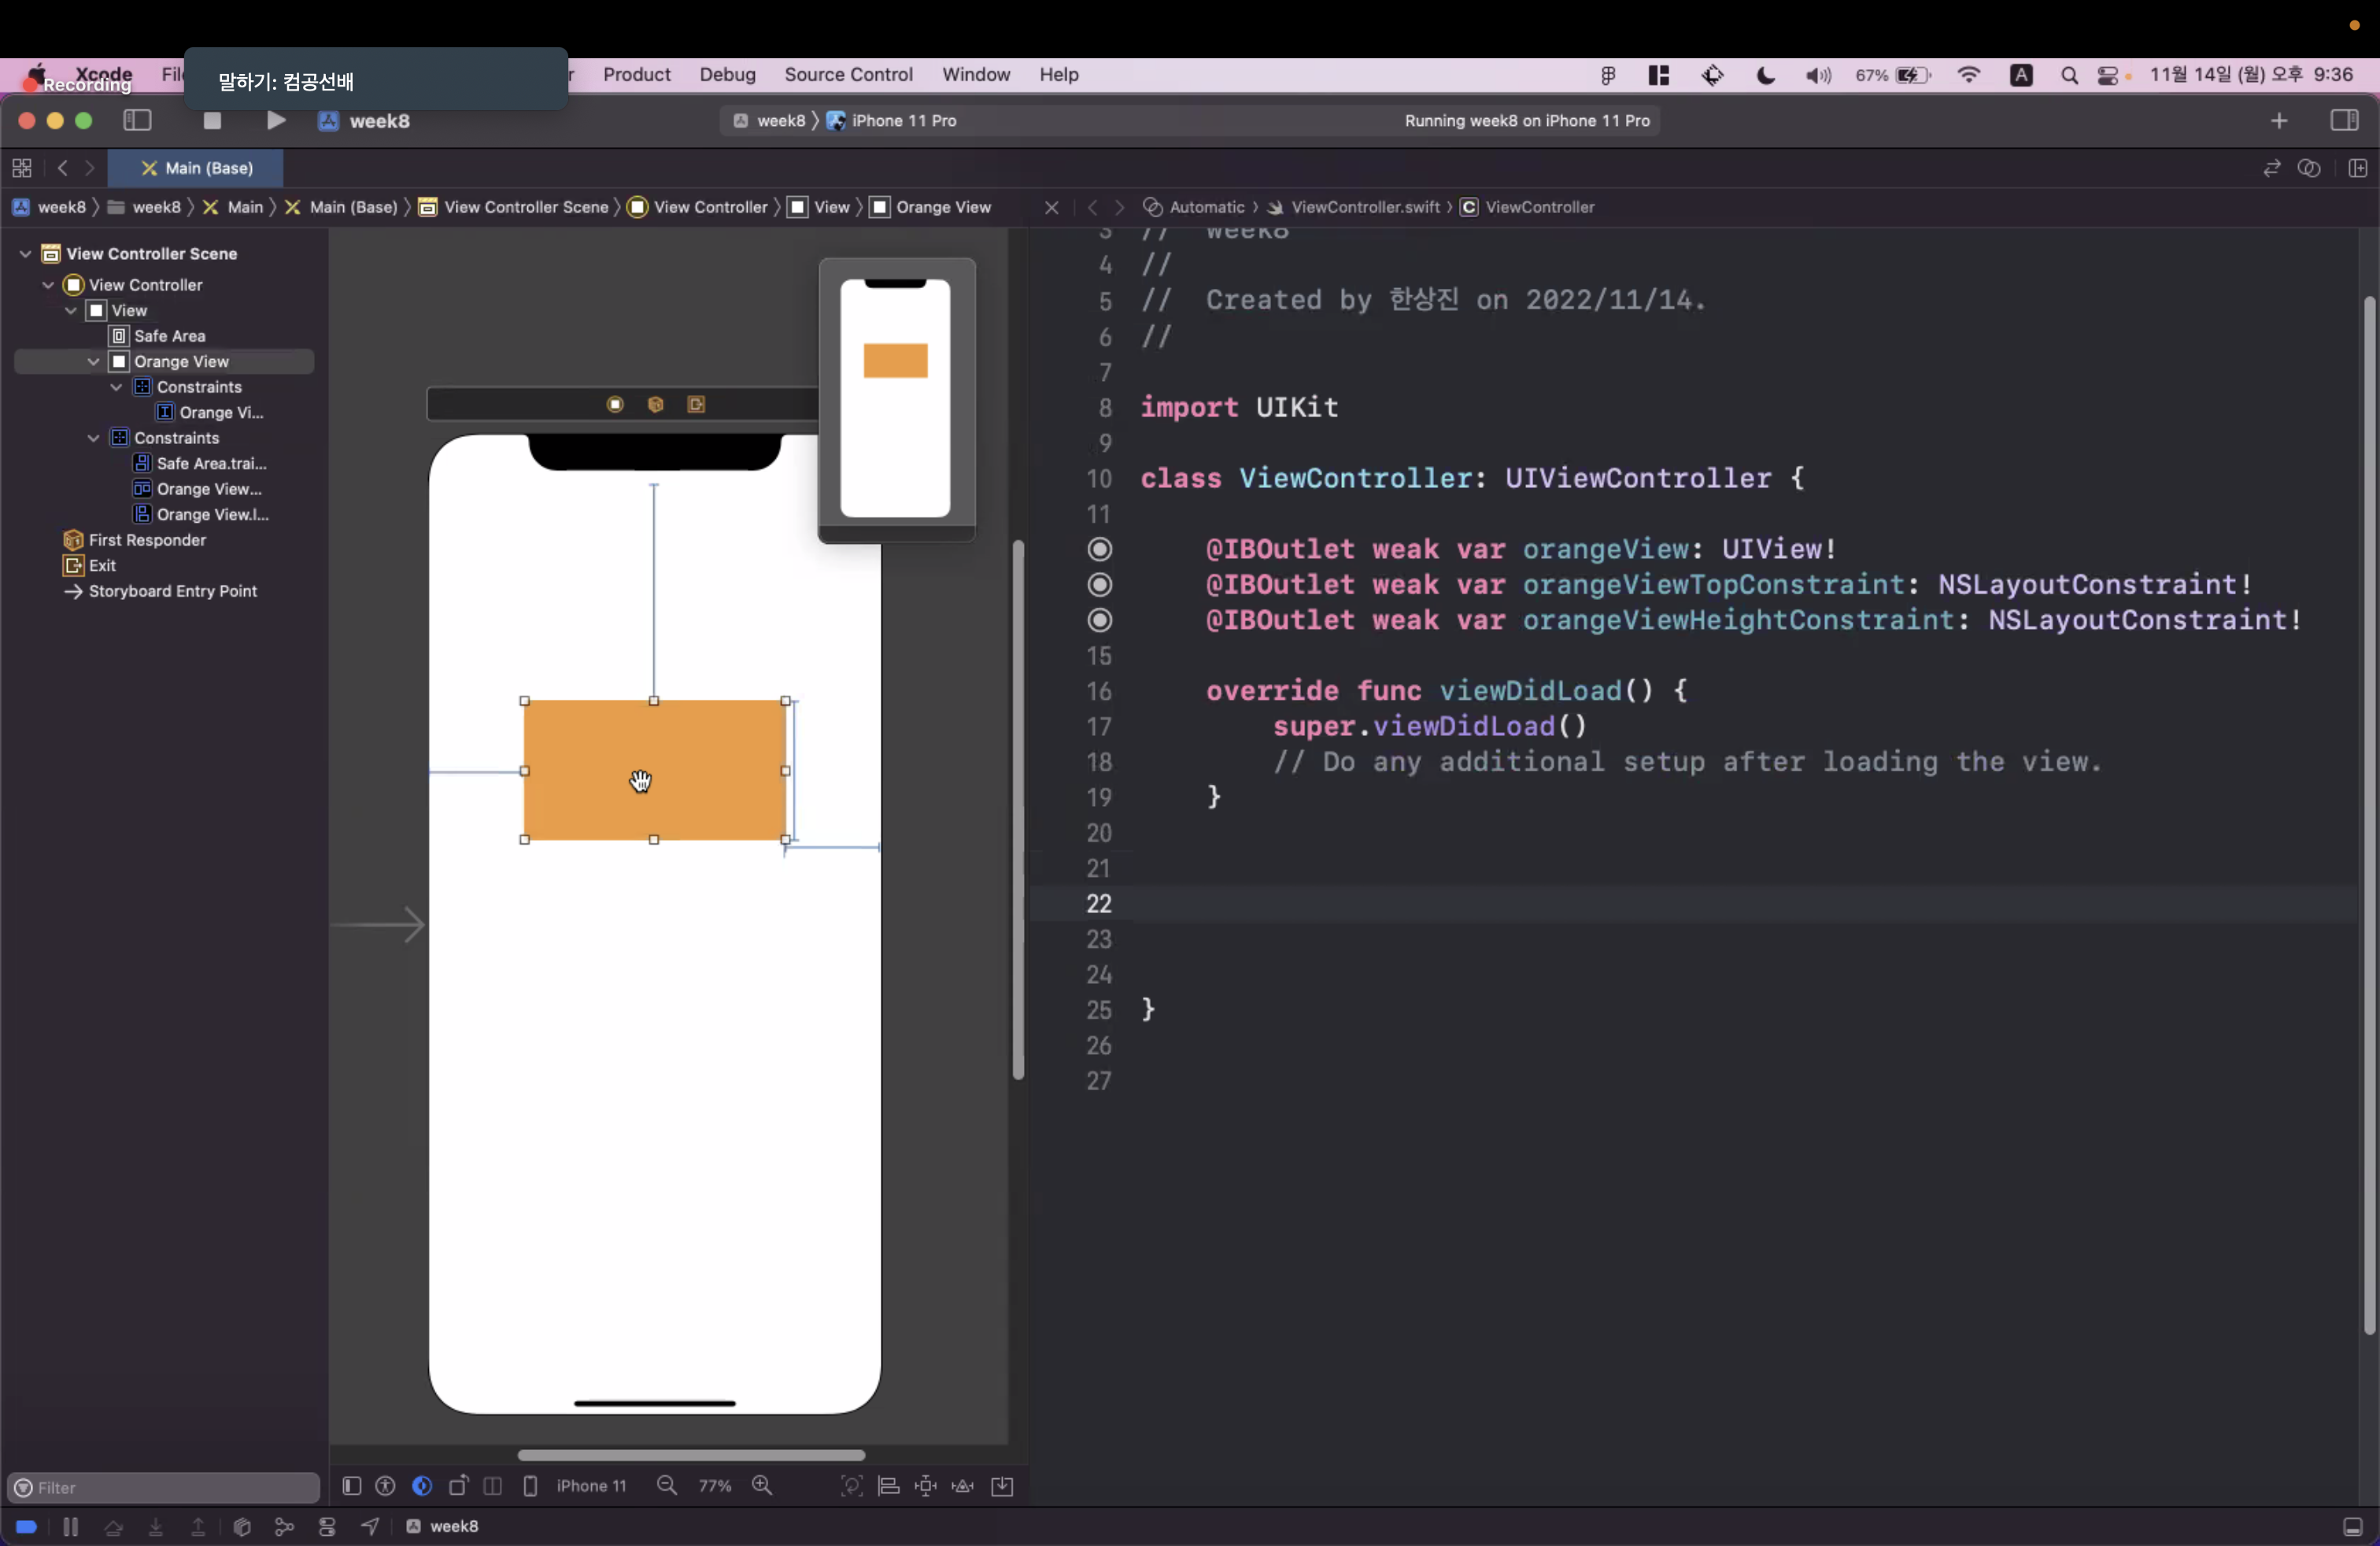Open the Help menu

pos(1058,74)
